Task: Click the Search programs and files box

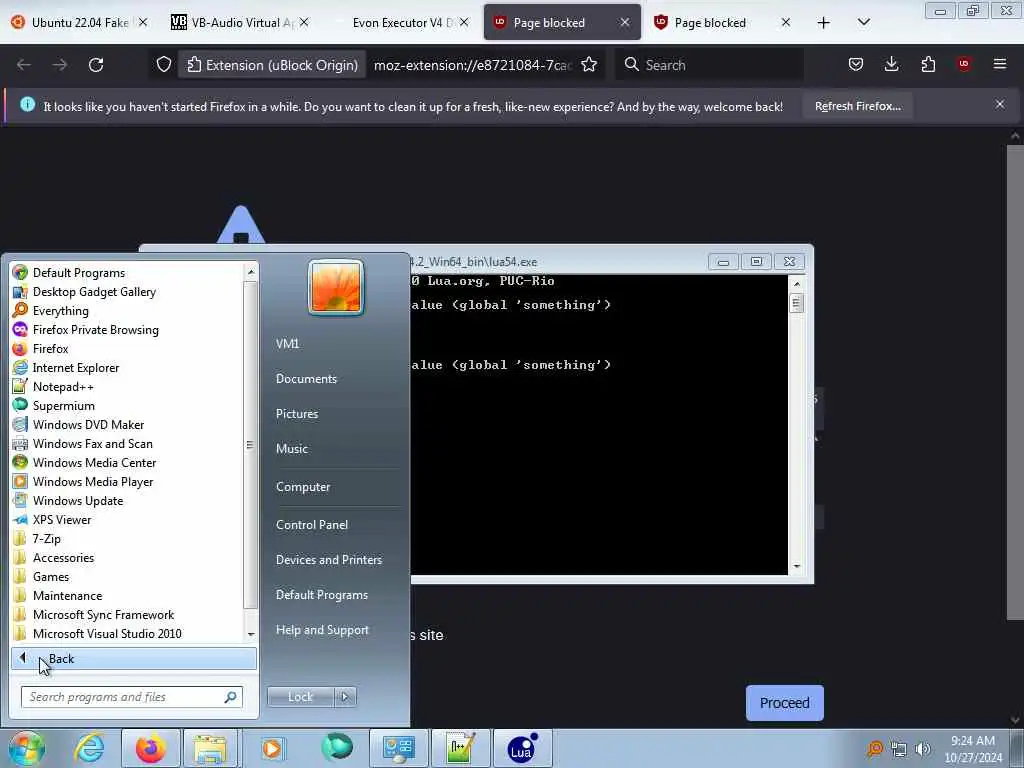Action: point(132,697)
